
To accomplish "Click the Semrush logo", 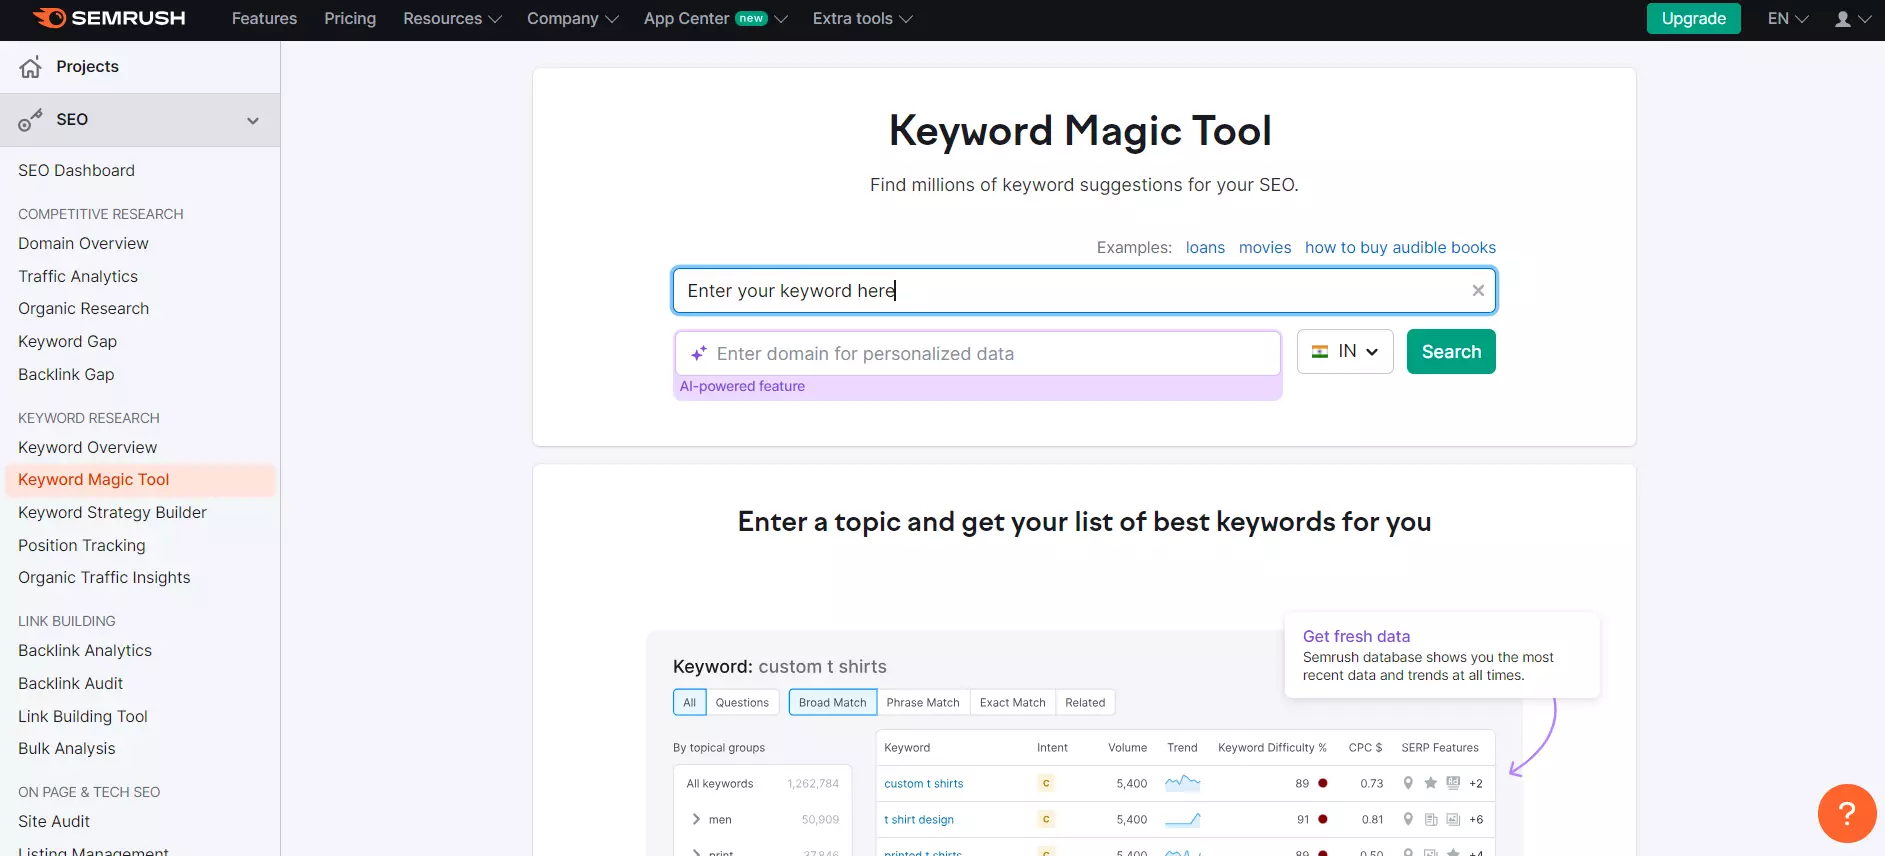I will [109, 18].
